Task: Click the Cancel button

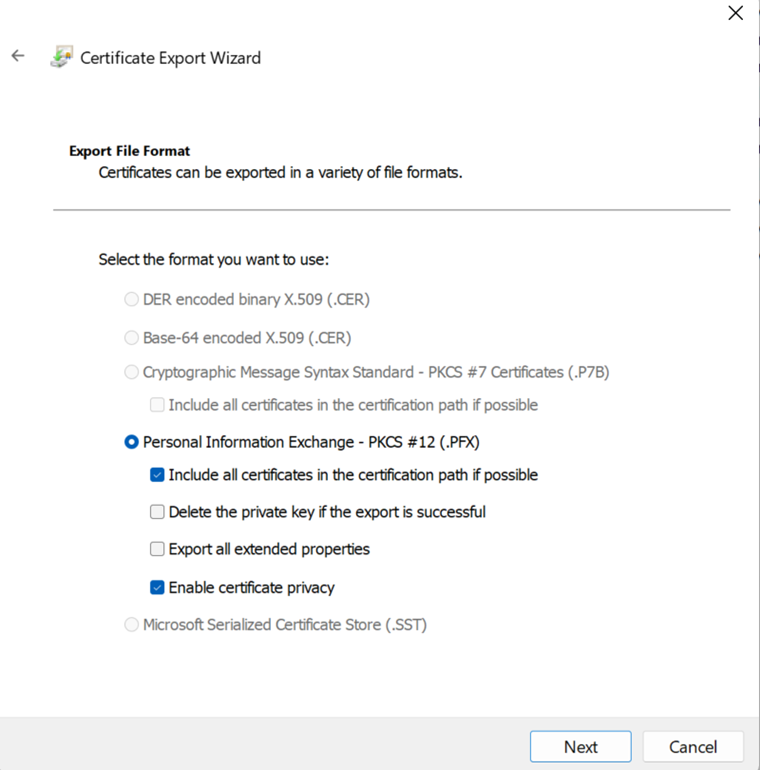Action: click(693, 746)
